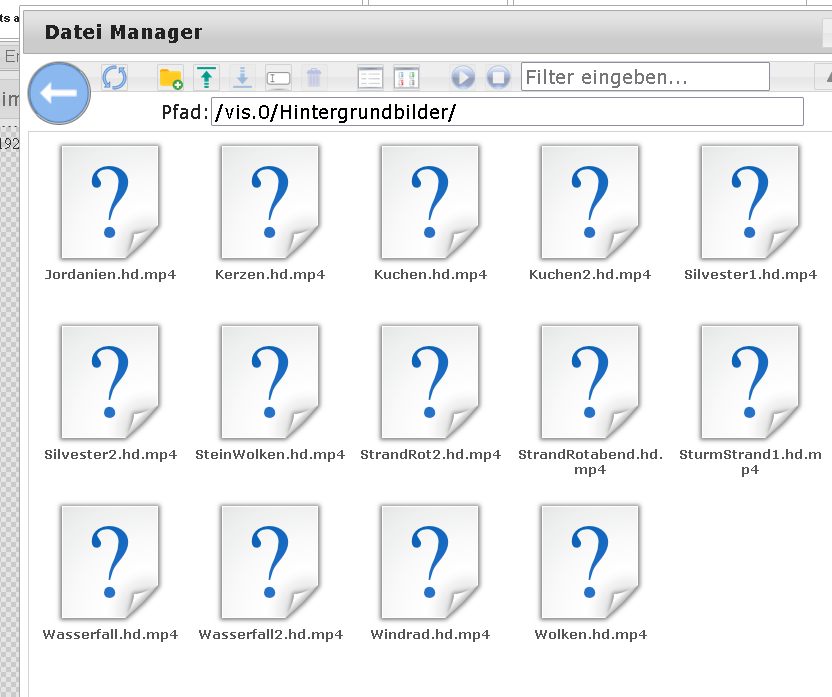
Task: Click the play button in toolbar
Action: (463, 78)
